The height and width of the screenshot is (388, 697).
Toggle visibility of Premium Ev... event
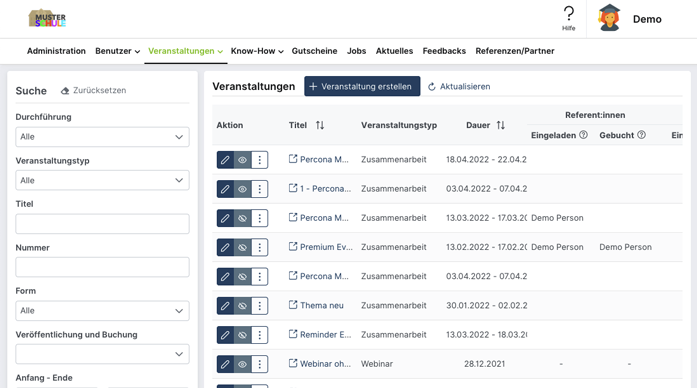pos(242,248)
